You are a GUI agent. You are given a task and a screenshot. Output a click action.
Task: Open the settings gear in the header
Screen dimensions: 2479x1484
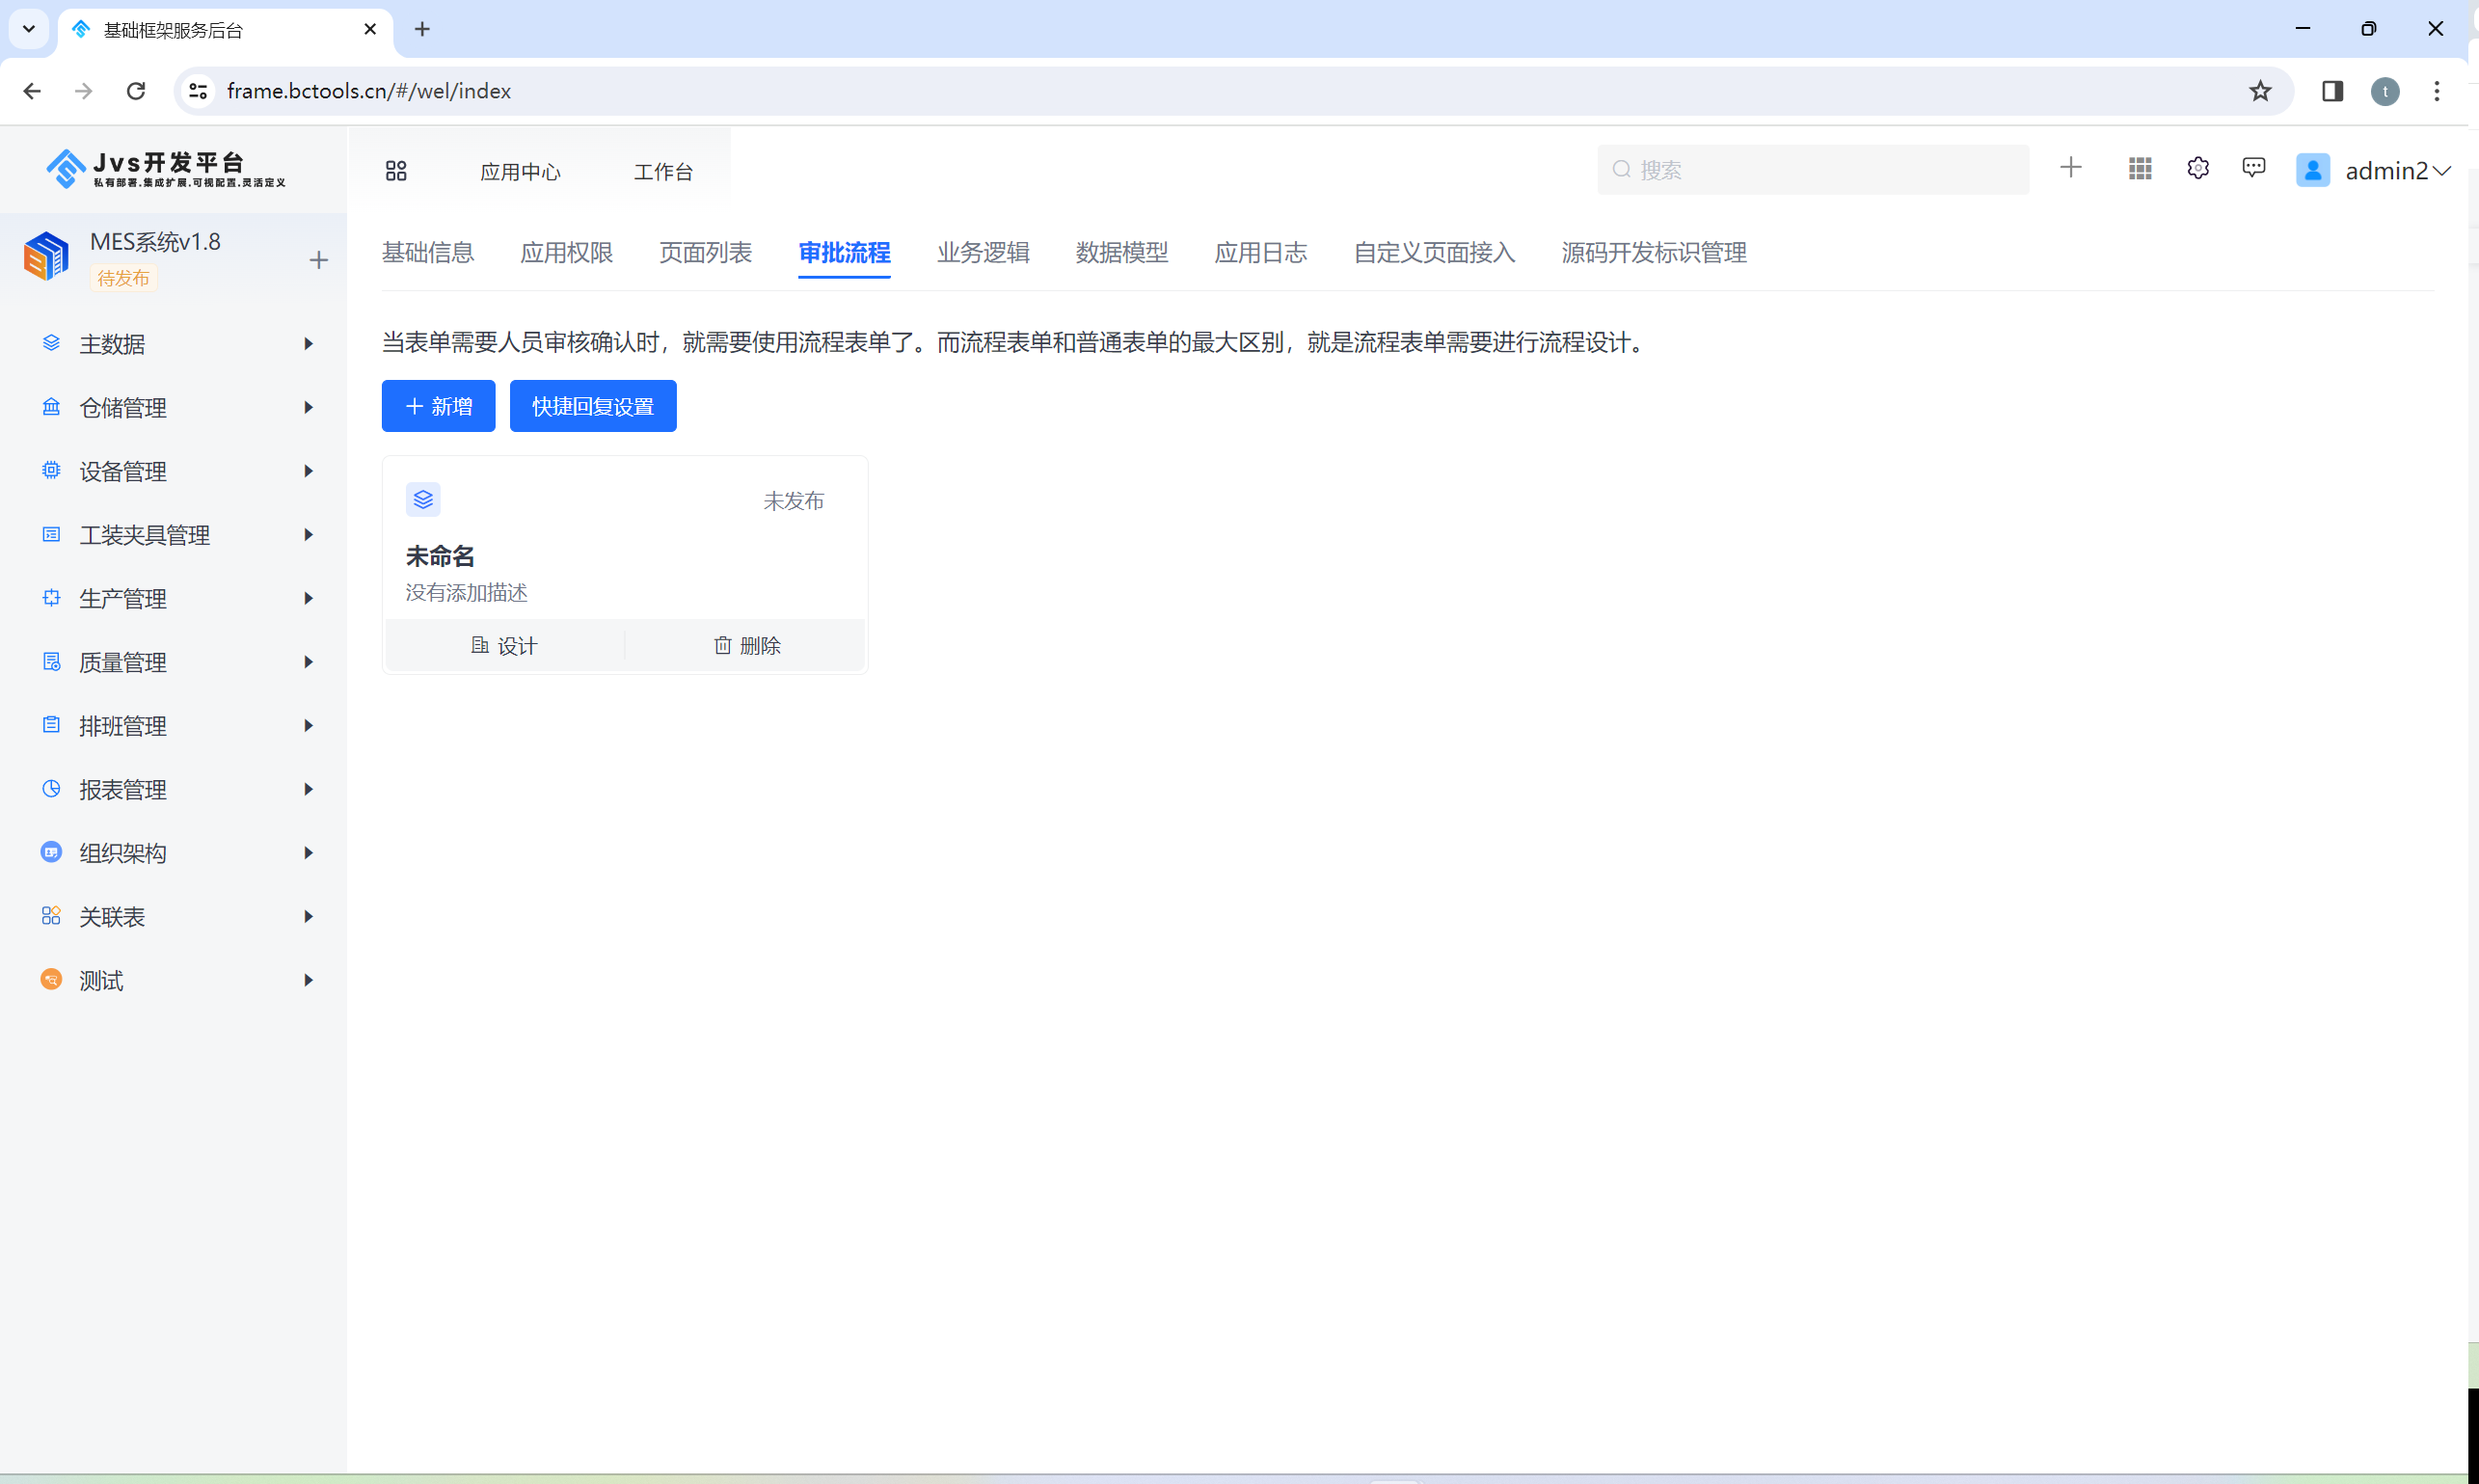(2198, 168)
